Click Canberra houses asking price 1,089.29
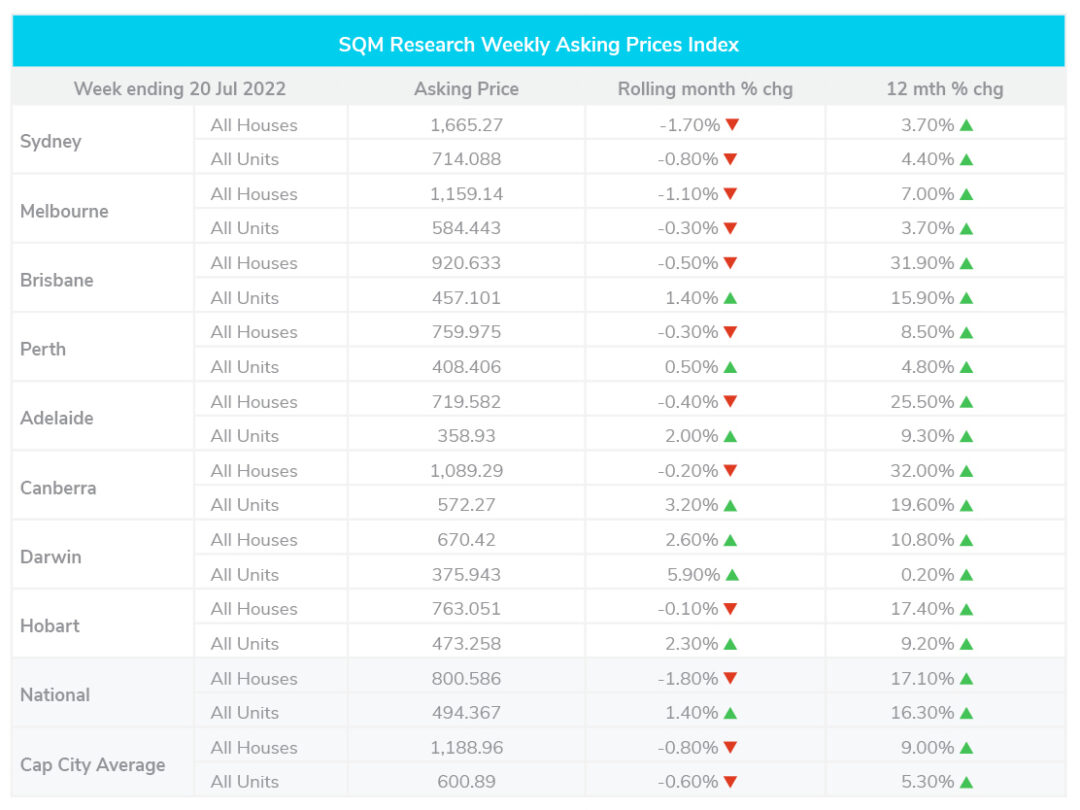Viewport: 1080px width, 810px height. [466, 471]
